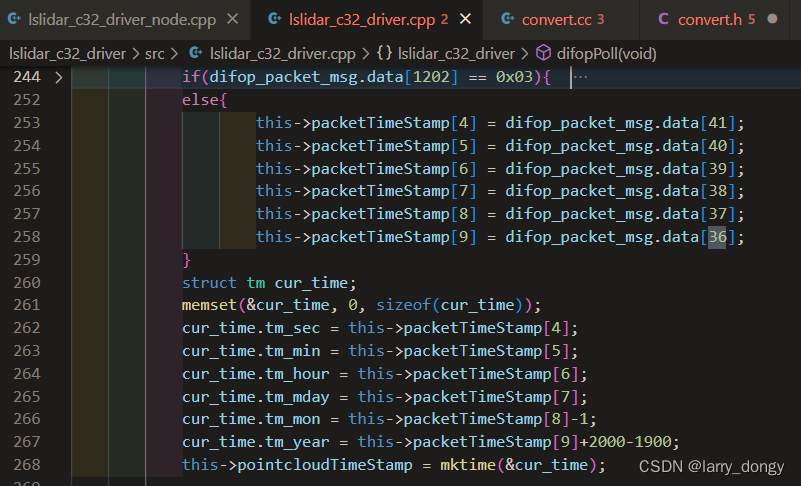Open lslidar_c32_driver namespace breadcrumb
The width and height of the screenshot is (801, 486).
pos(456,54)
